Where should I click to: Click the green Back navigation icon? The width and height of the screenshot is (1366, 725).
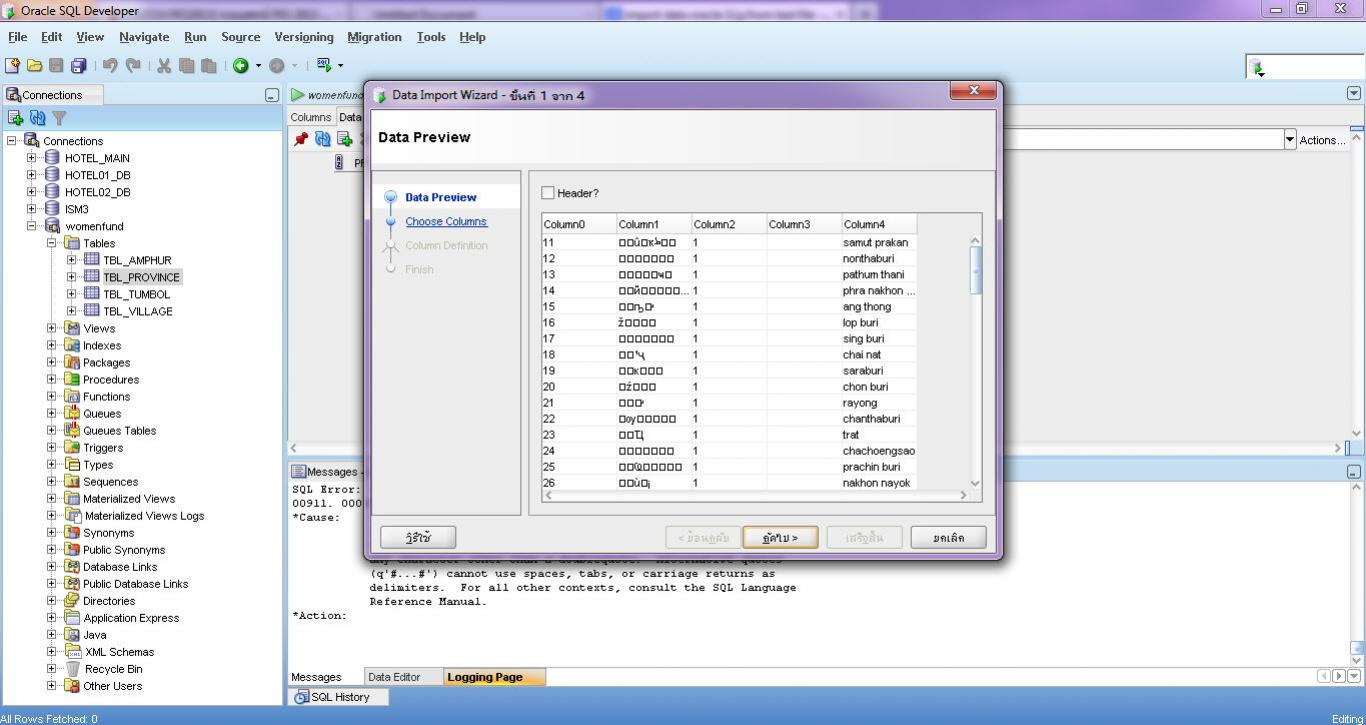pos(241,66)
